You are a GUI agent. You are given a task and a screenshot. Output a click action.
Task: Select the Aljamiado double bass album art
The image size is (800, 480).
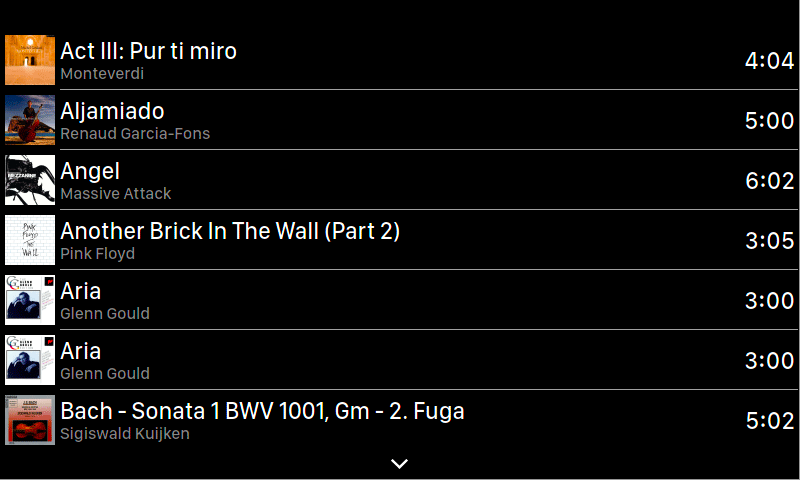coord(30,120)
